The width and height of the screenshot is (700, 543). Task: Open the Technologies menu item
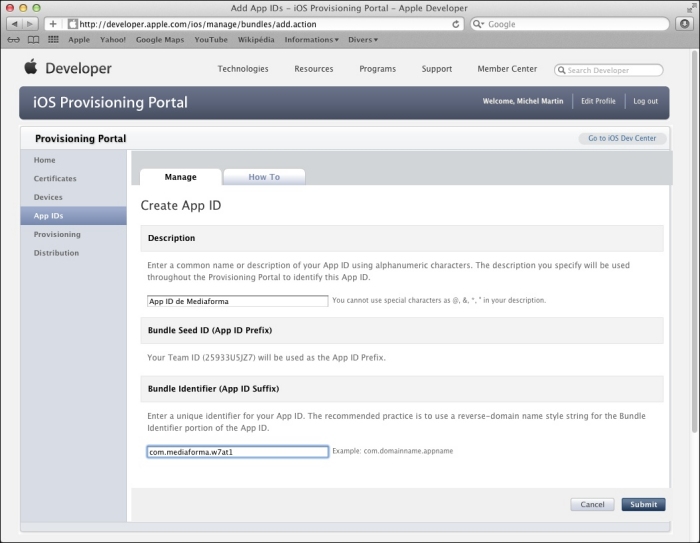tap(243, 69)
